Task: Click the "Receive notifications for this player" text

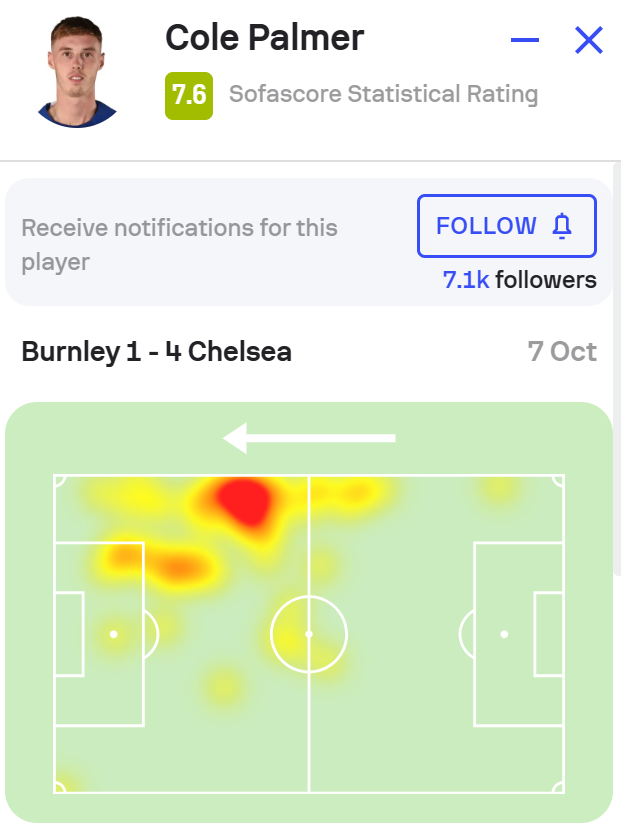Action: click(180, 244)
